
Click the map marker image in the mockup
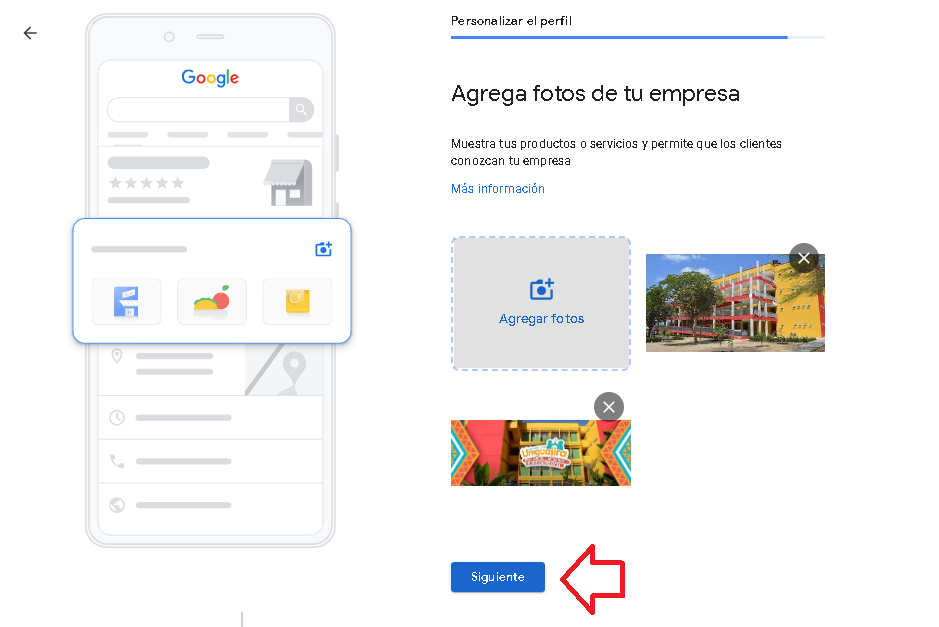[284, 369]
